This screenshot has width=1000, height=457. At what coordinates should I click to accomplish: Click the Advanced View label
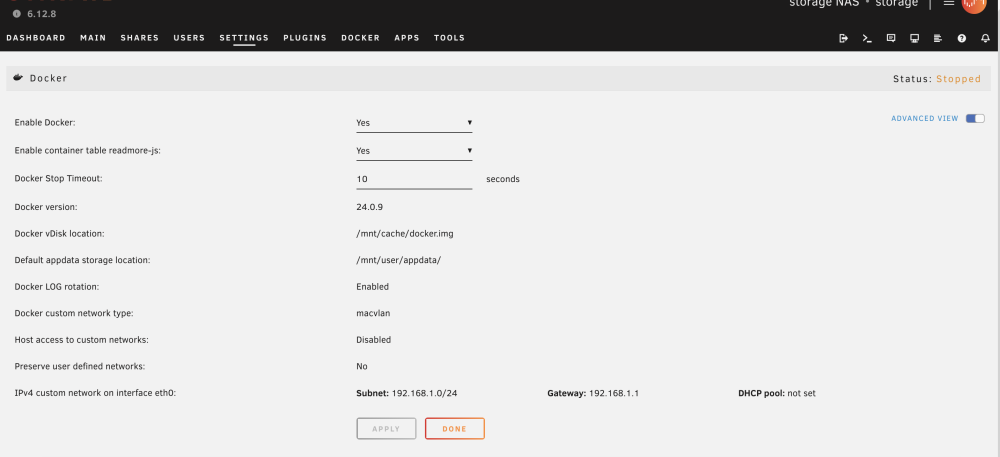925,119
